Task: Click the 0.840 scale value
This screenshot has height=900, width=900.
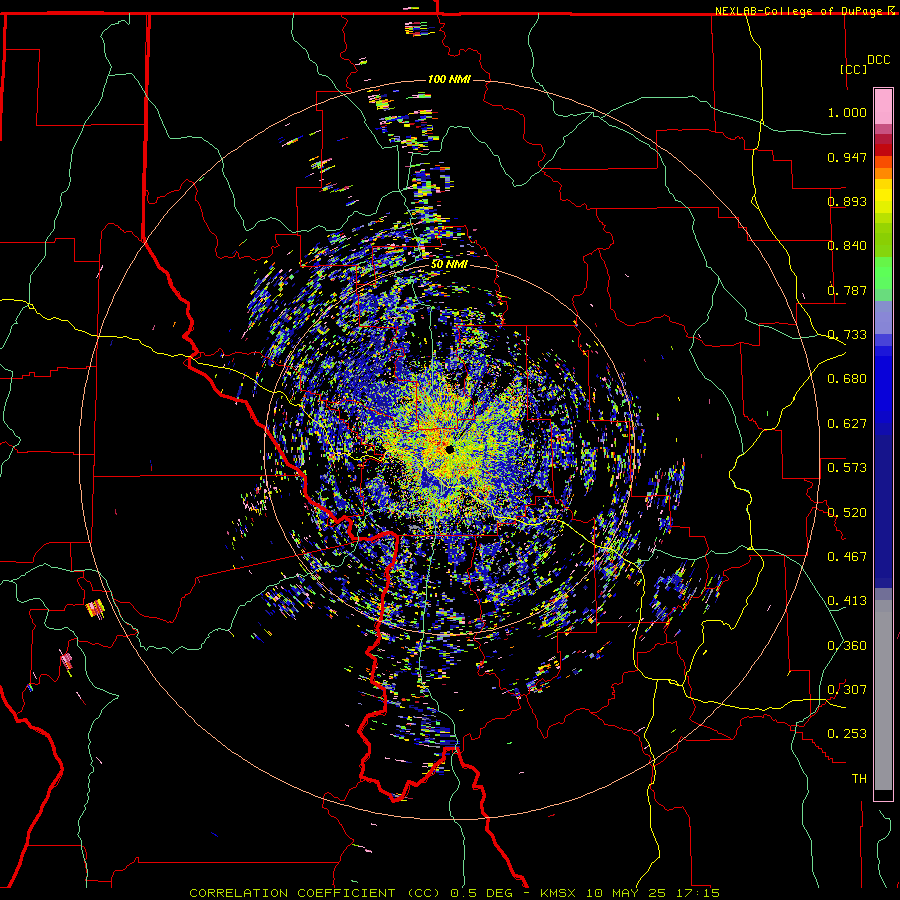Action: 847,246
